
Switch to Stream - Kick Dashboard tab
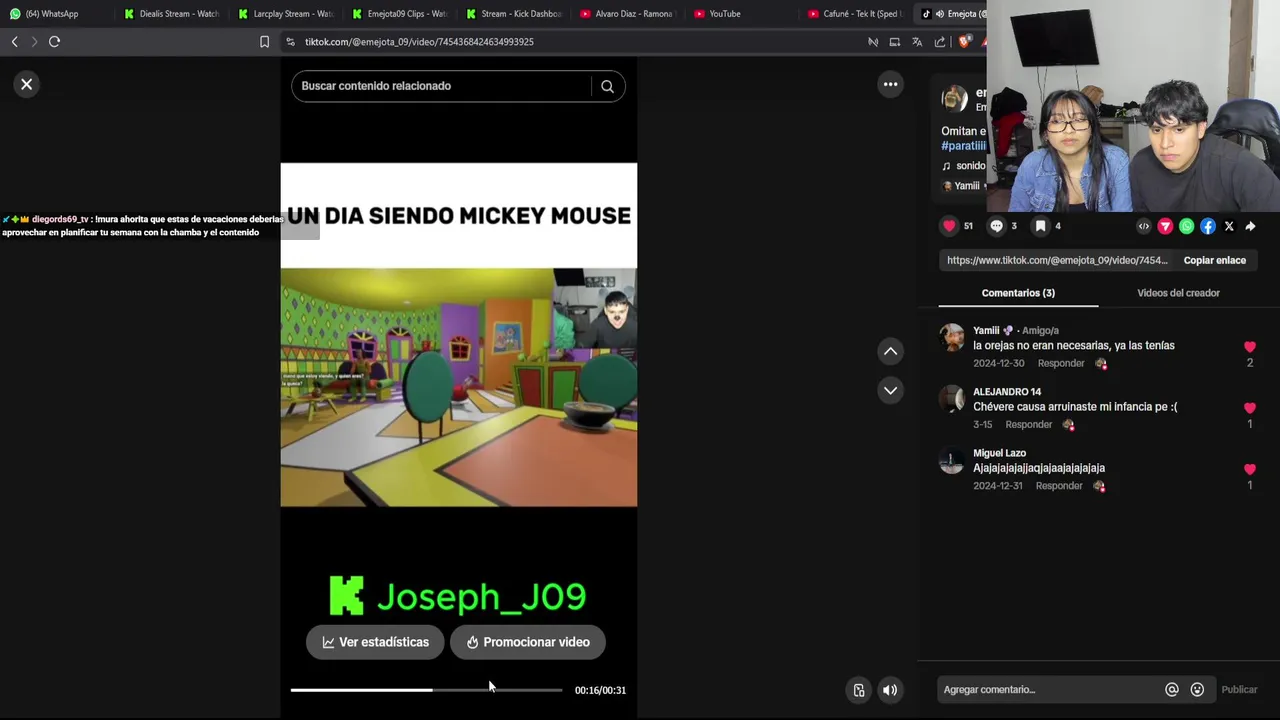513,14
